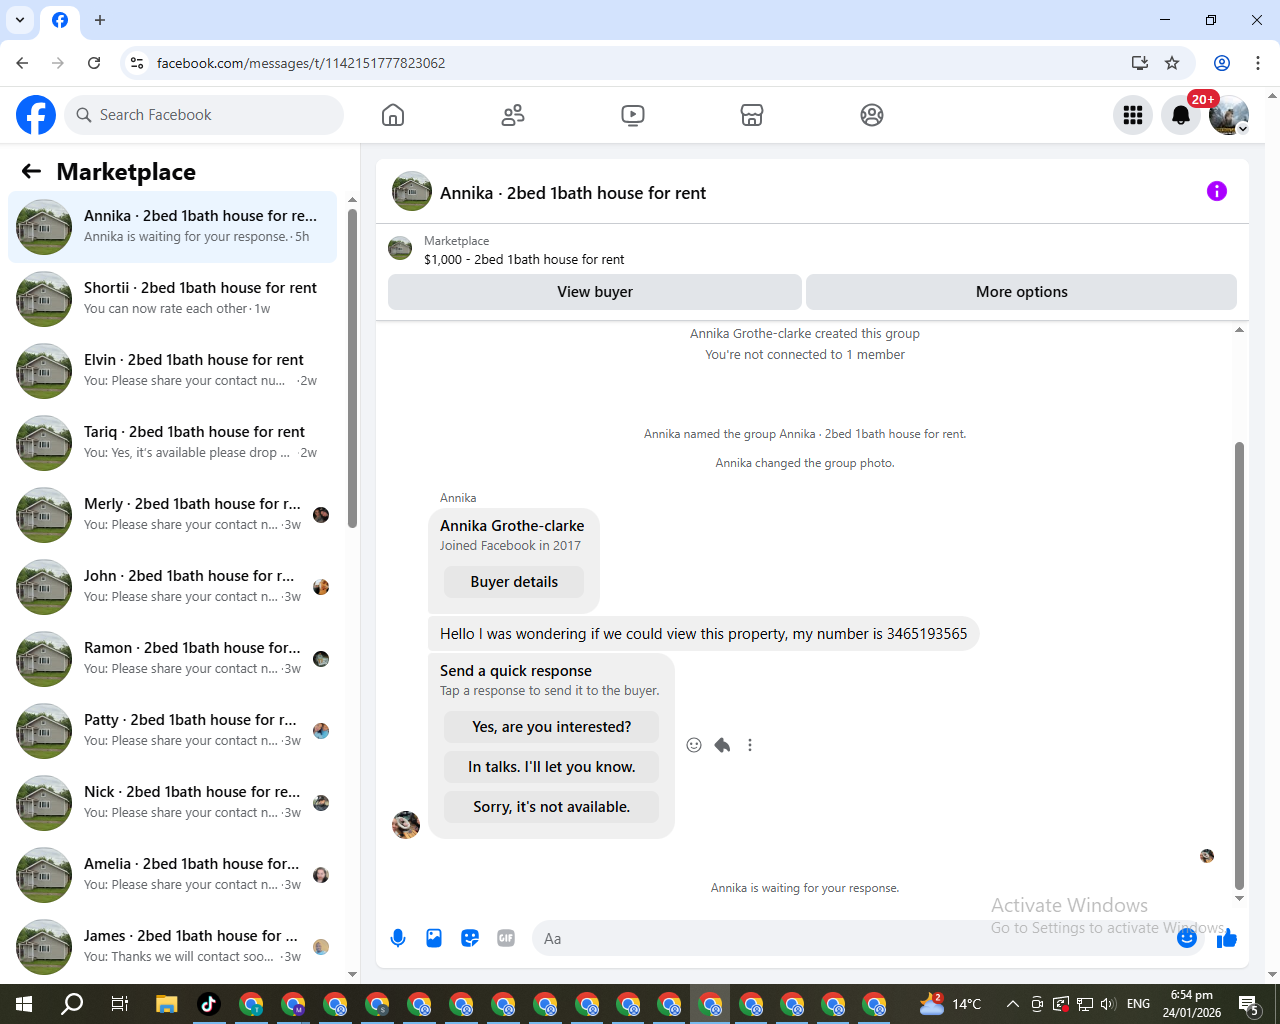The width and height of the screenshot is (1280, 1024).
Task: Open TikTok from taskbar
Action: pyautogui.click(x=208, y=1004)
